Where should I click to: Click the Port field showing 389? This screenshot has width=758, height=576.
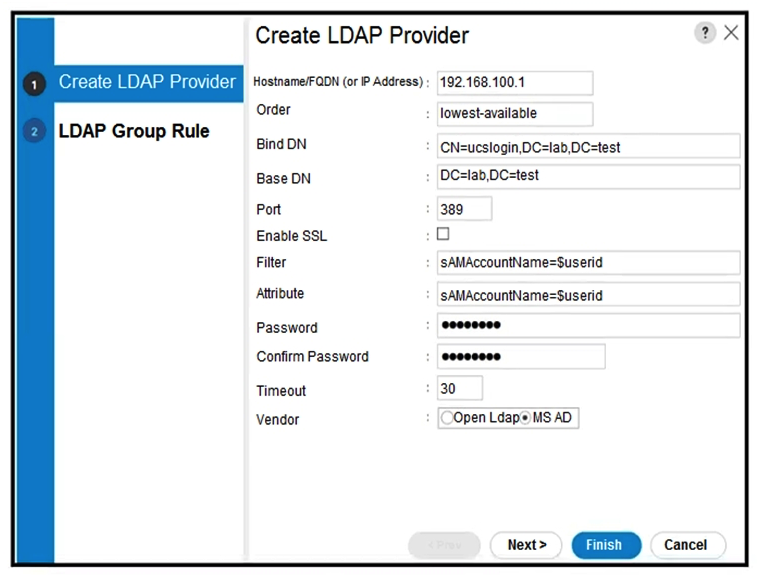[x=464, y=209]
